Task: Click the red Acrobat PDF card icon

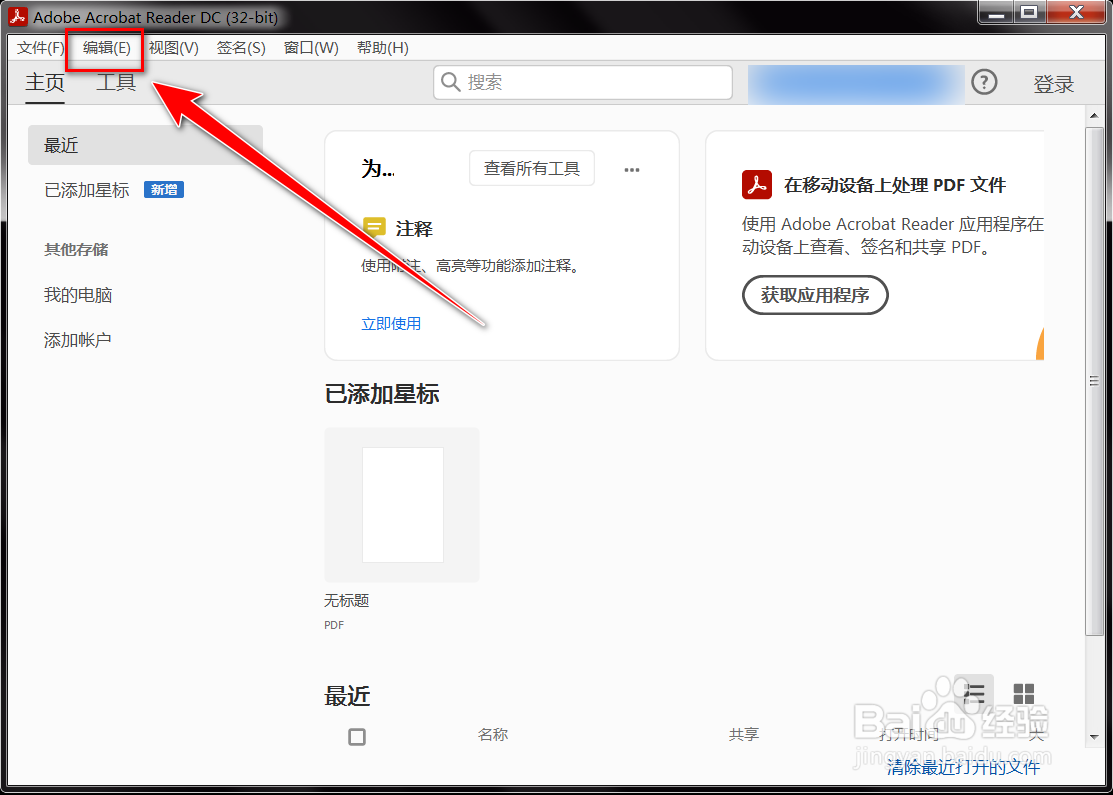Action: [757, 185]
